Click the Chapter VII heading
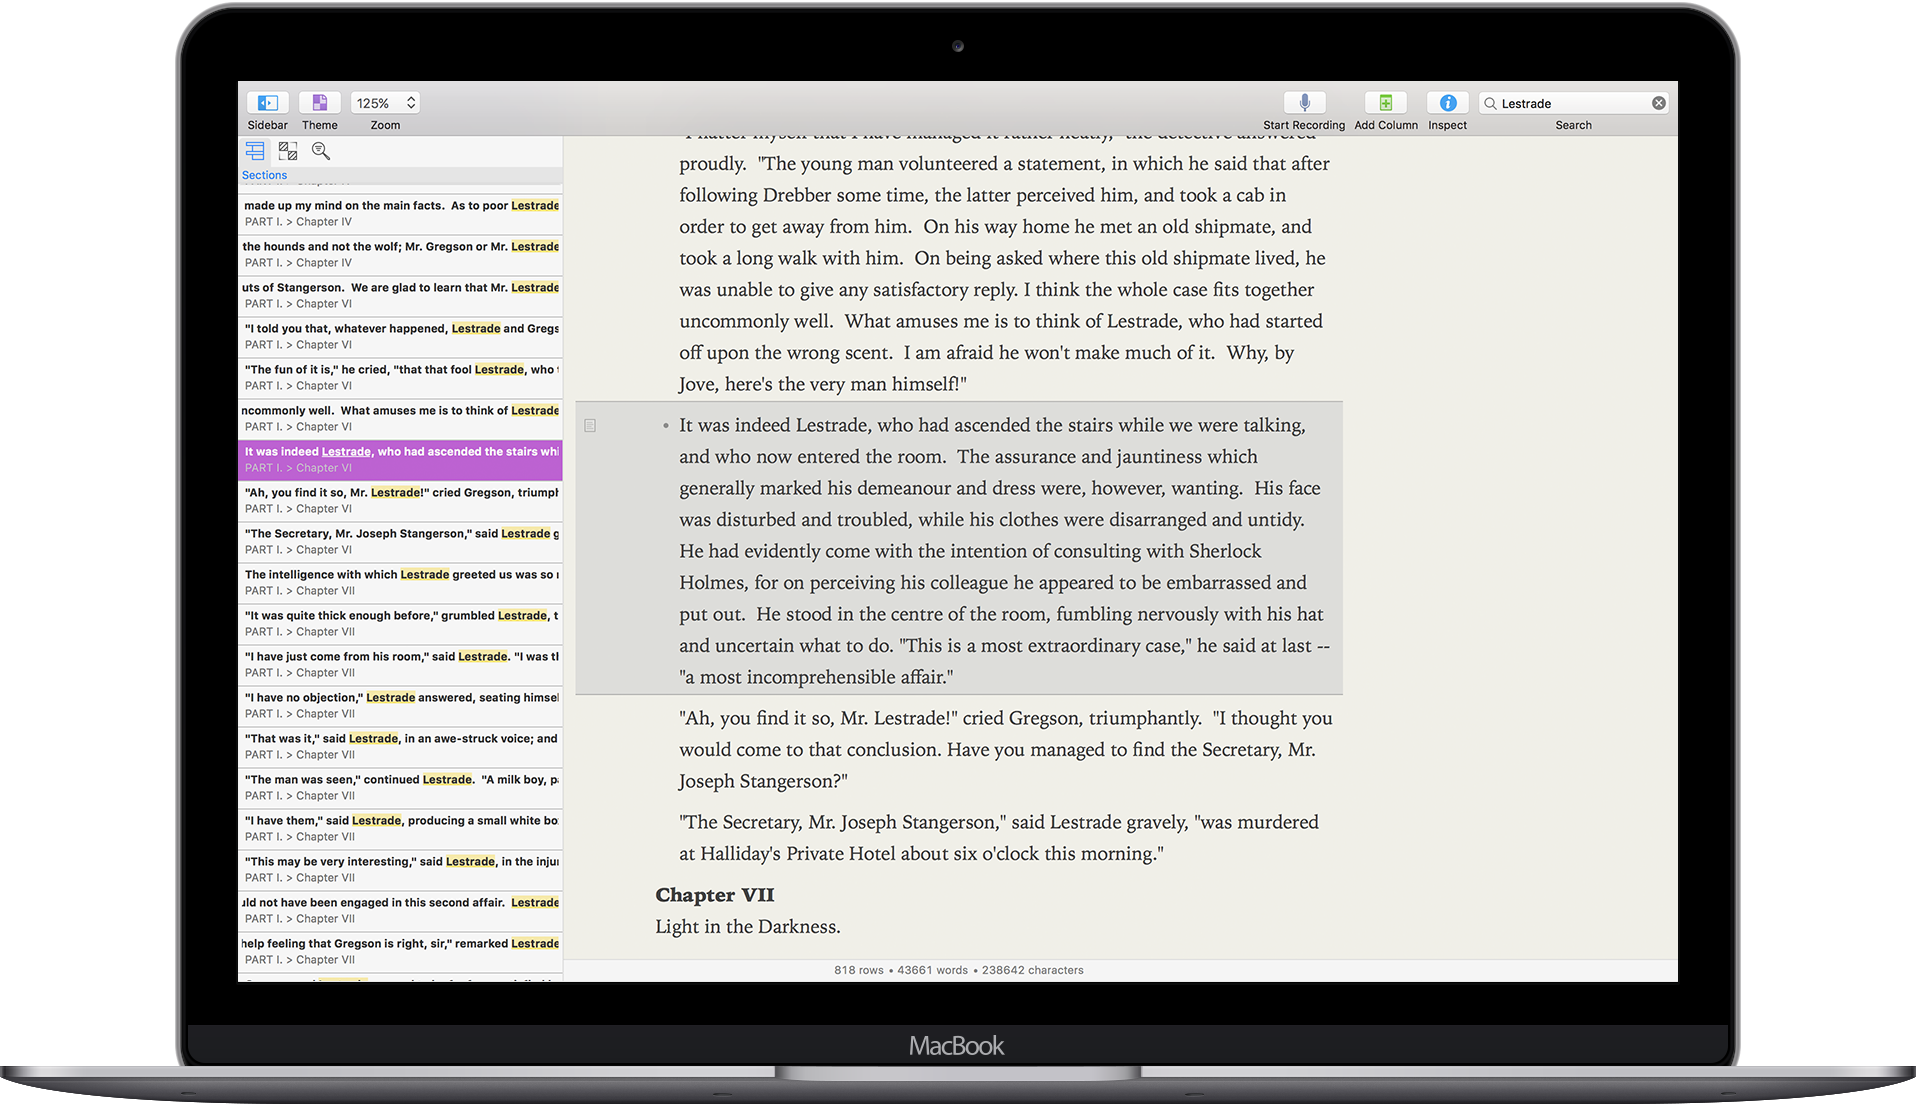The height and width of the screenshot is (1104, 1916). 715,895
